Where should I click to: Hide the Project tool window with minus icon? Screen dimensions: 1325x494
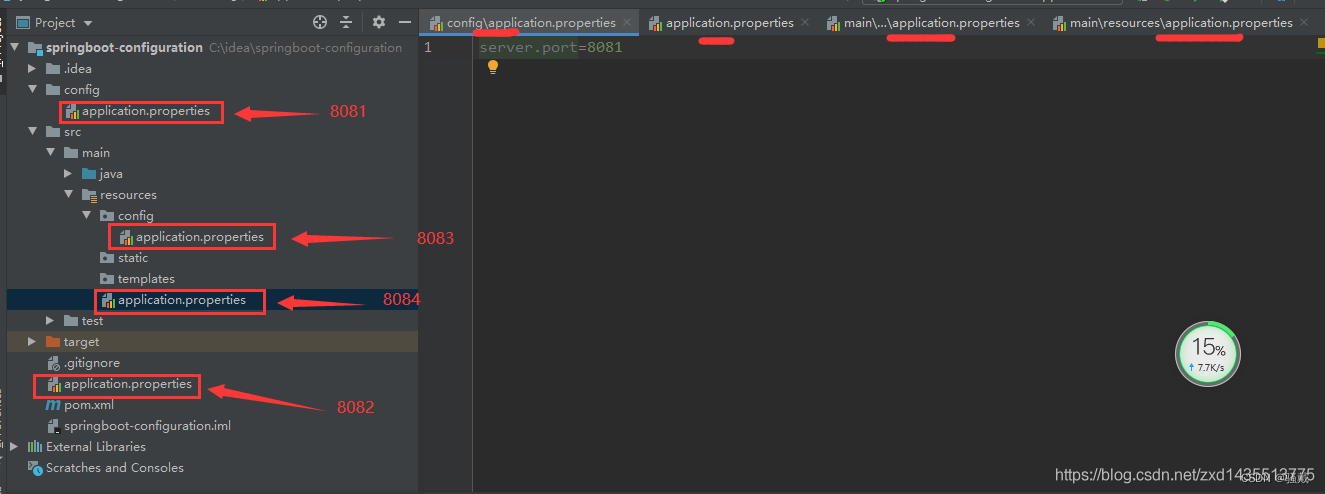404,22
